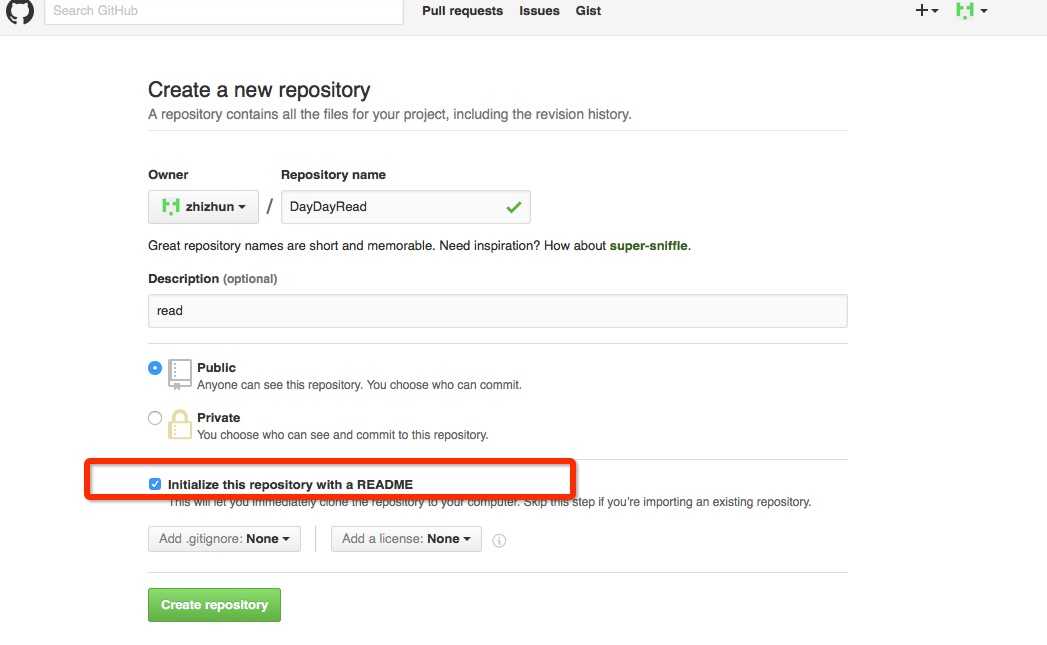The image size is (1047, 645).
Task: Click into the Repository name field
Action: pos(406,207)
